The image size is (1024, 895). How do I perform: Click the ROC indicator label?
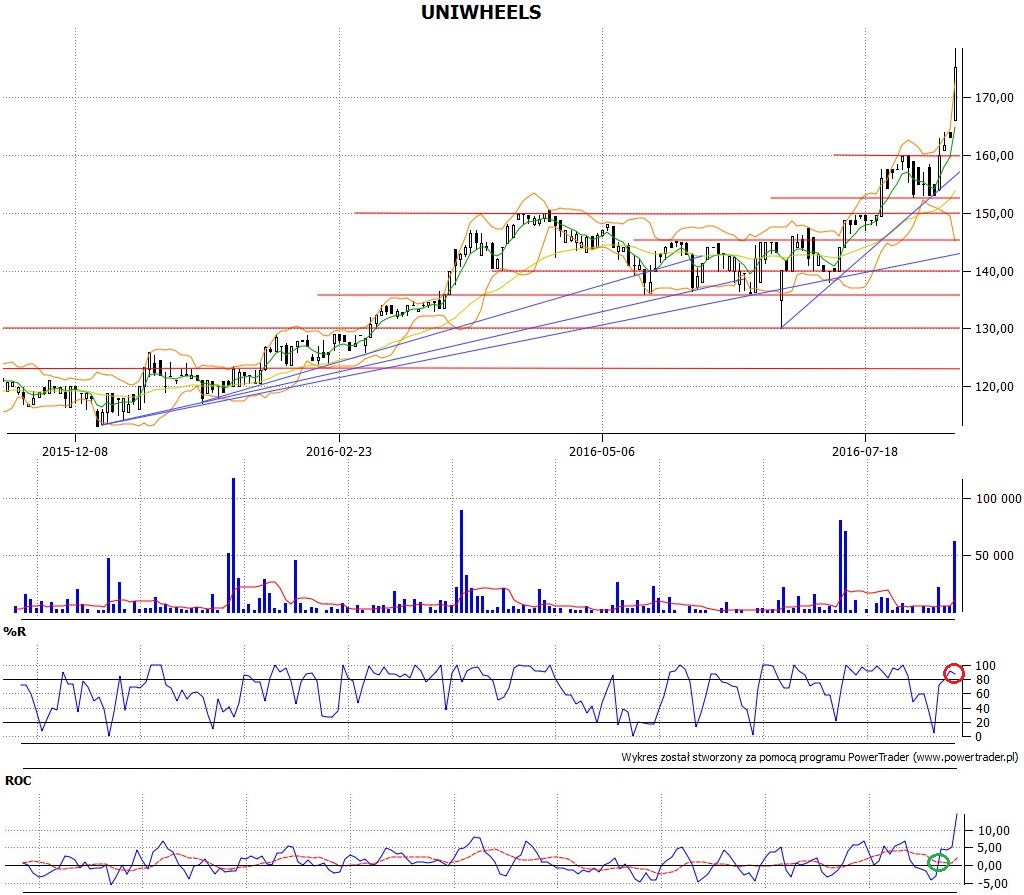pyautogui.click(x=18, y=781)
